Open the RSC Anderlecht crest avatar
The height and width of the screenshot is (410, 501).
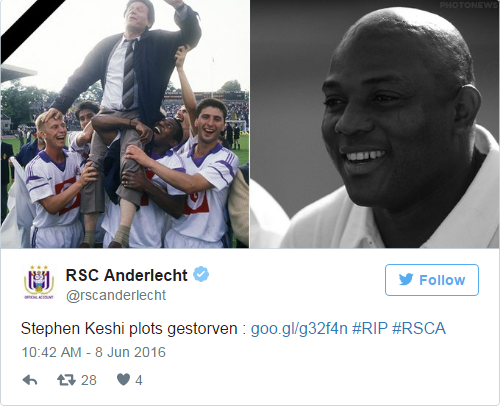pyautogui.click(x=39, y=282)
